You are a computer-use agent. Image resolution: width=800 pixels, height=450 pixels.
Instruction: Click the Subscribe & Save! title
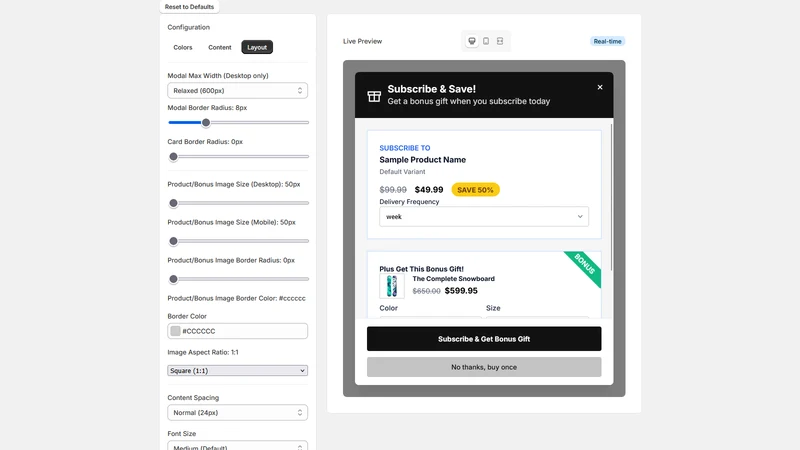tap(432, 89)
